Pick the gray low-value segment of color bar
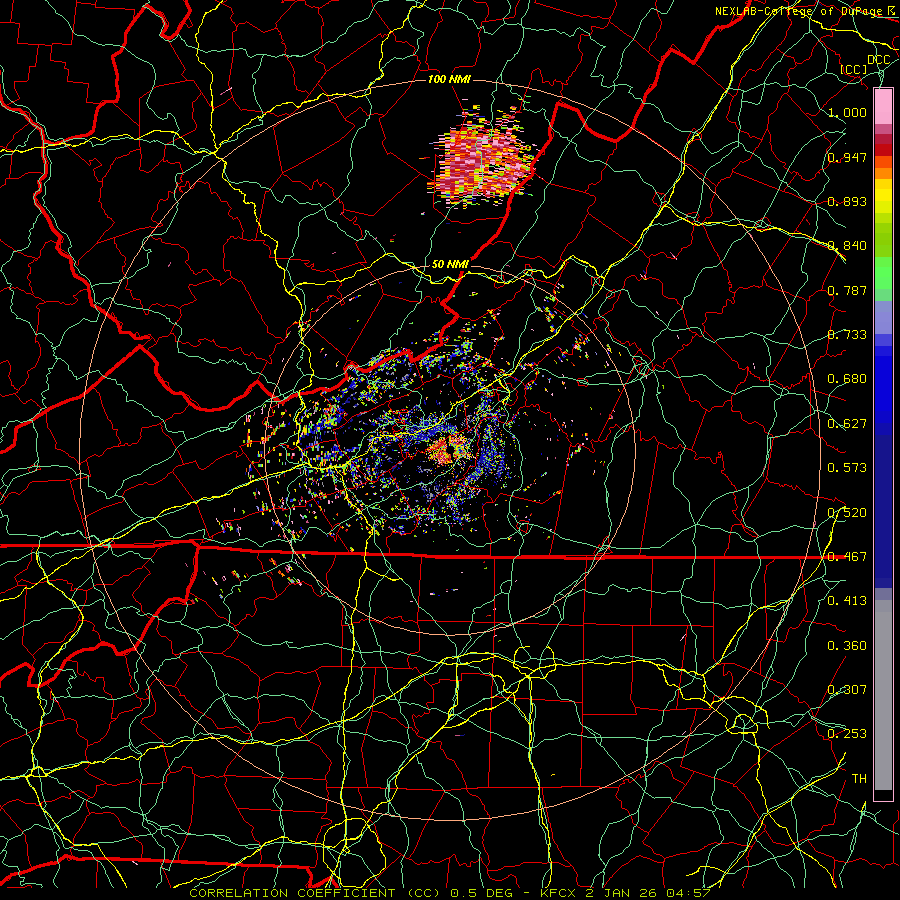The image size is (900, 900). coord(883,695)
